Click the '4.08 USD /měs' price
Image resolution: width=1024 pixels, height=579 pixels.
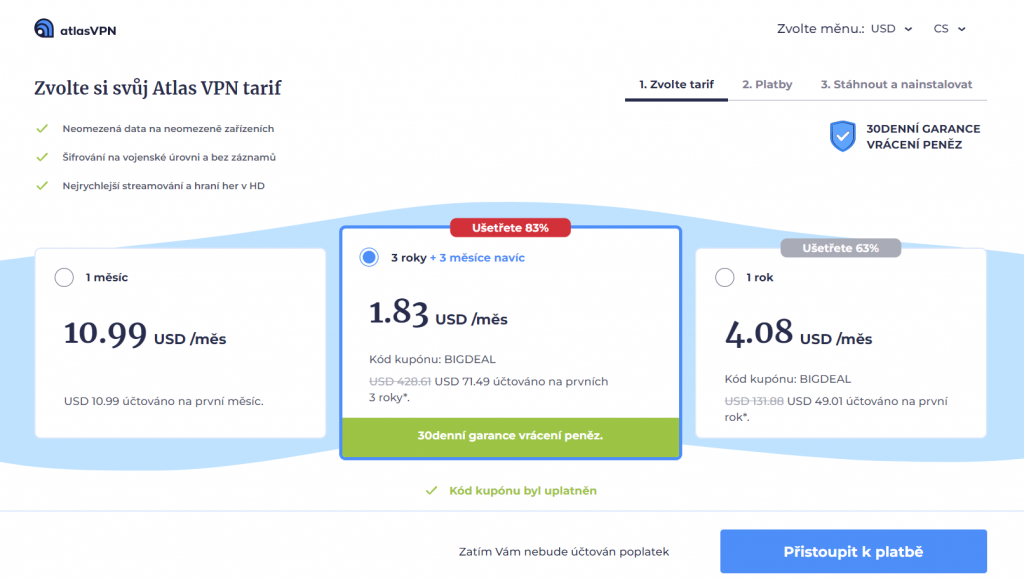pyautogui.click(x=798, y=334)
